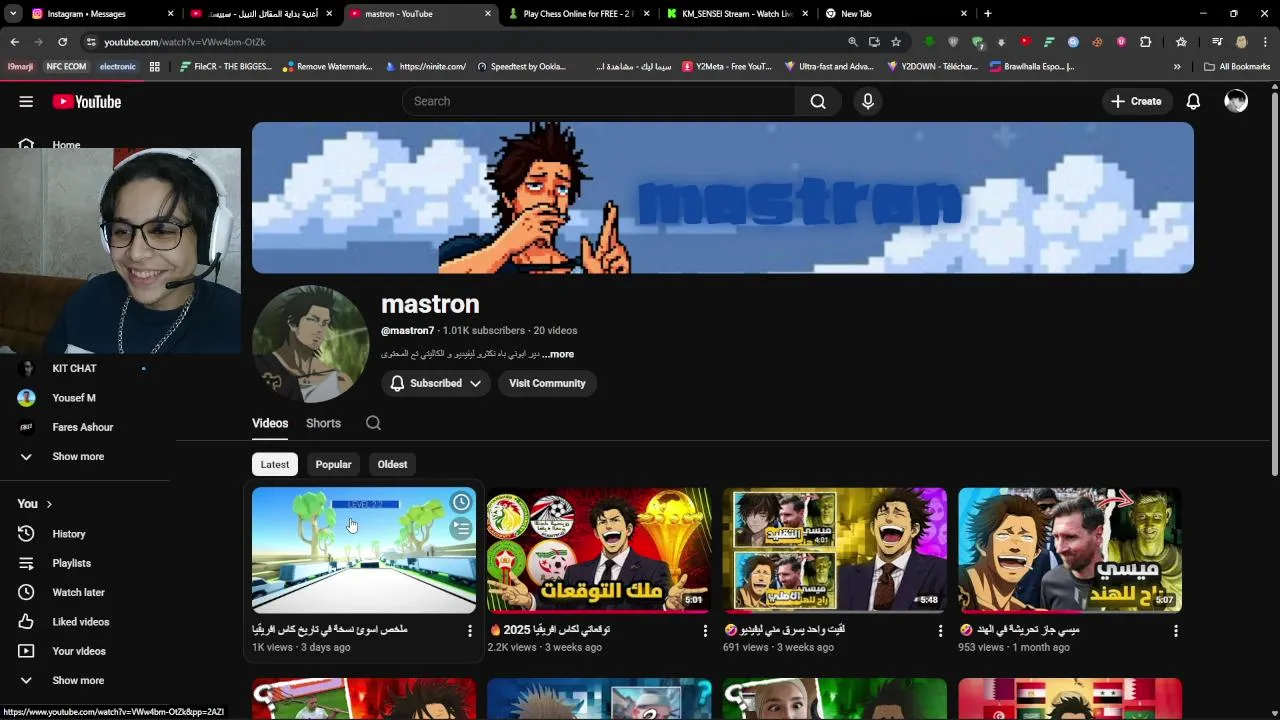The image size is (1280, 720).
Task: Add first video to queue
Action: pyautogui.click(x=461, y=529)
